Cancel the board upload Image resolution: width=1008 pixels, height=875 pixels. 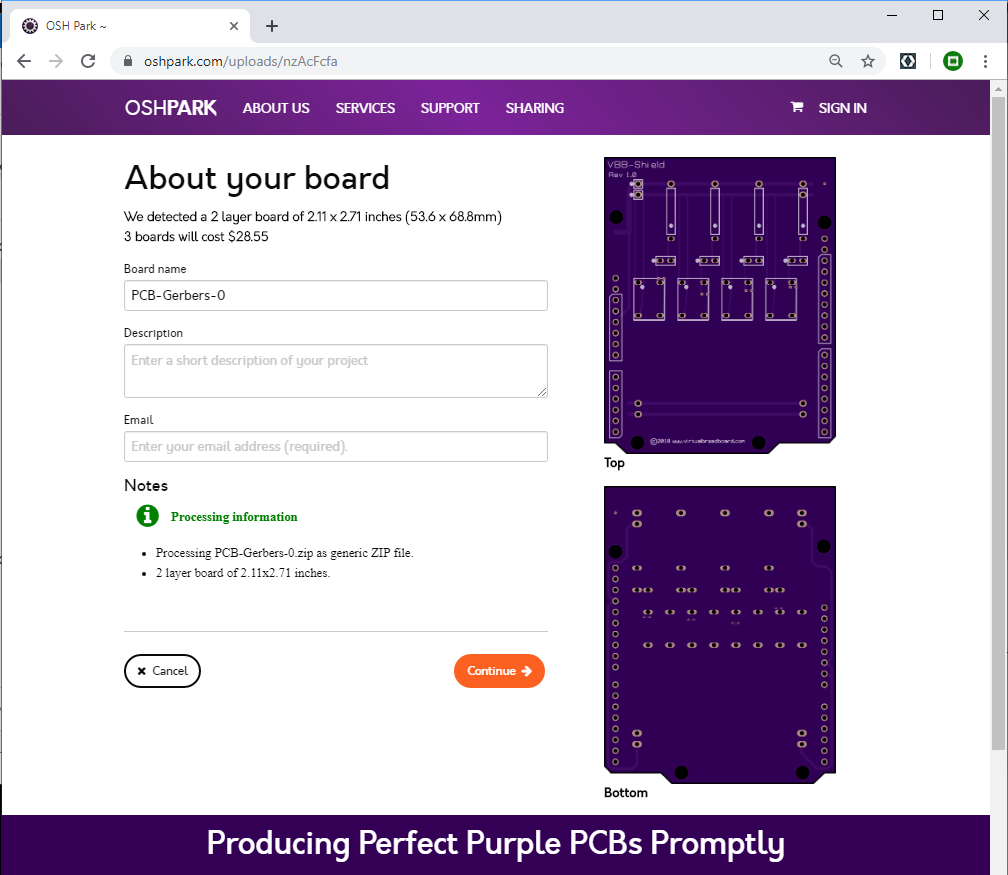click(162, 671)
